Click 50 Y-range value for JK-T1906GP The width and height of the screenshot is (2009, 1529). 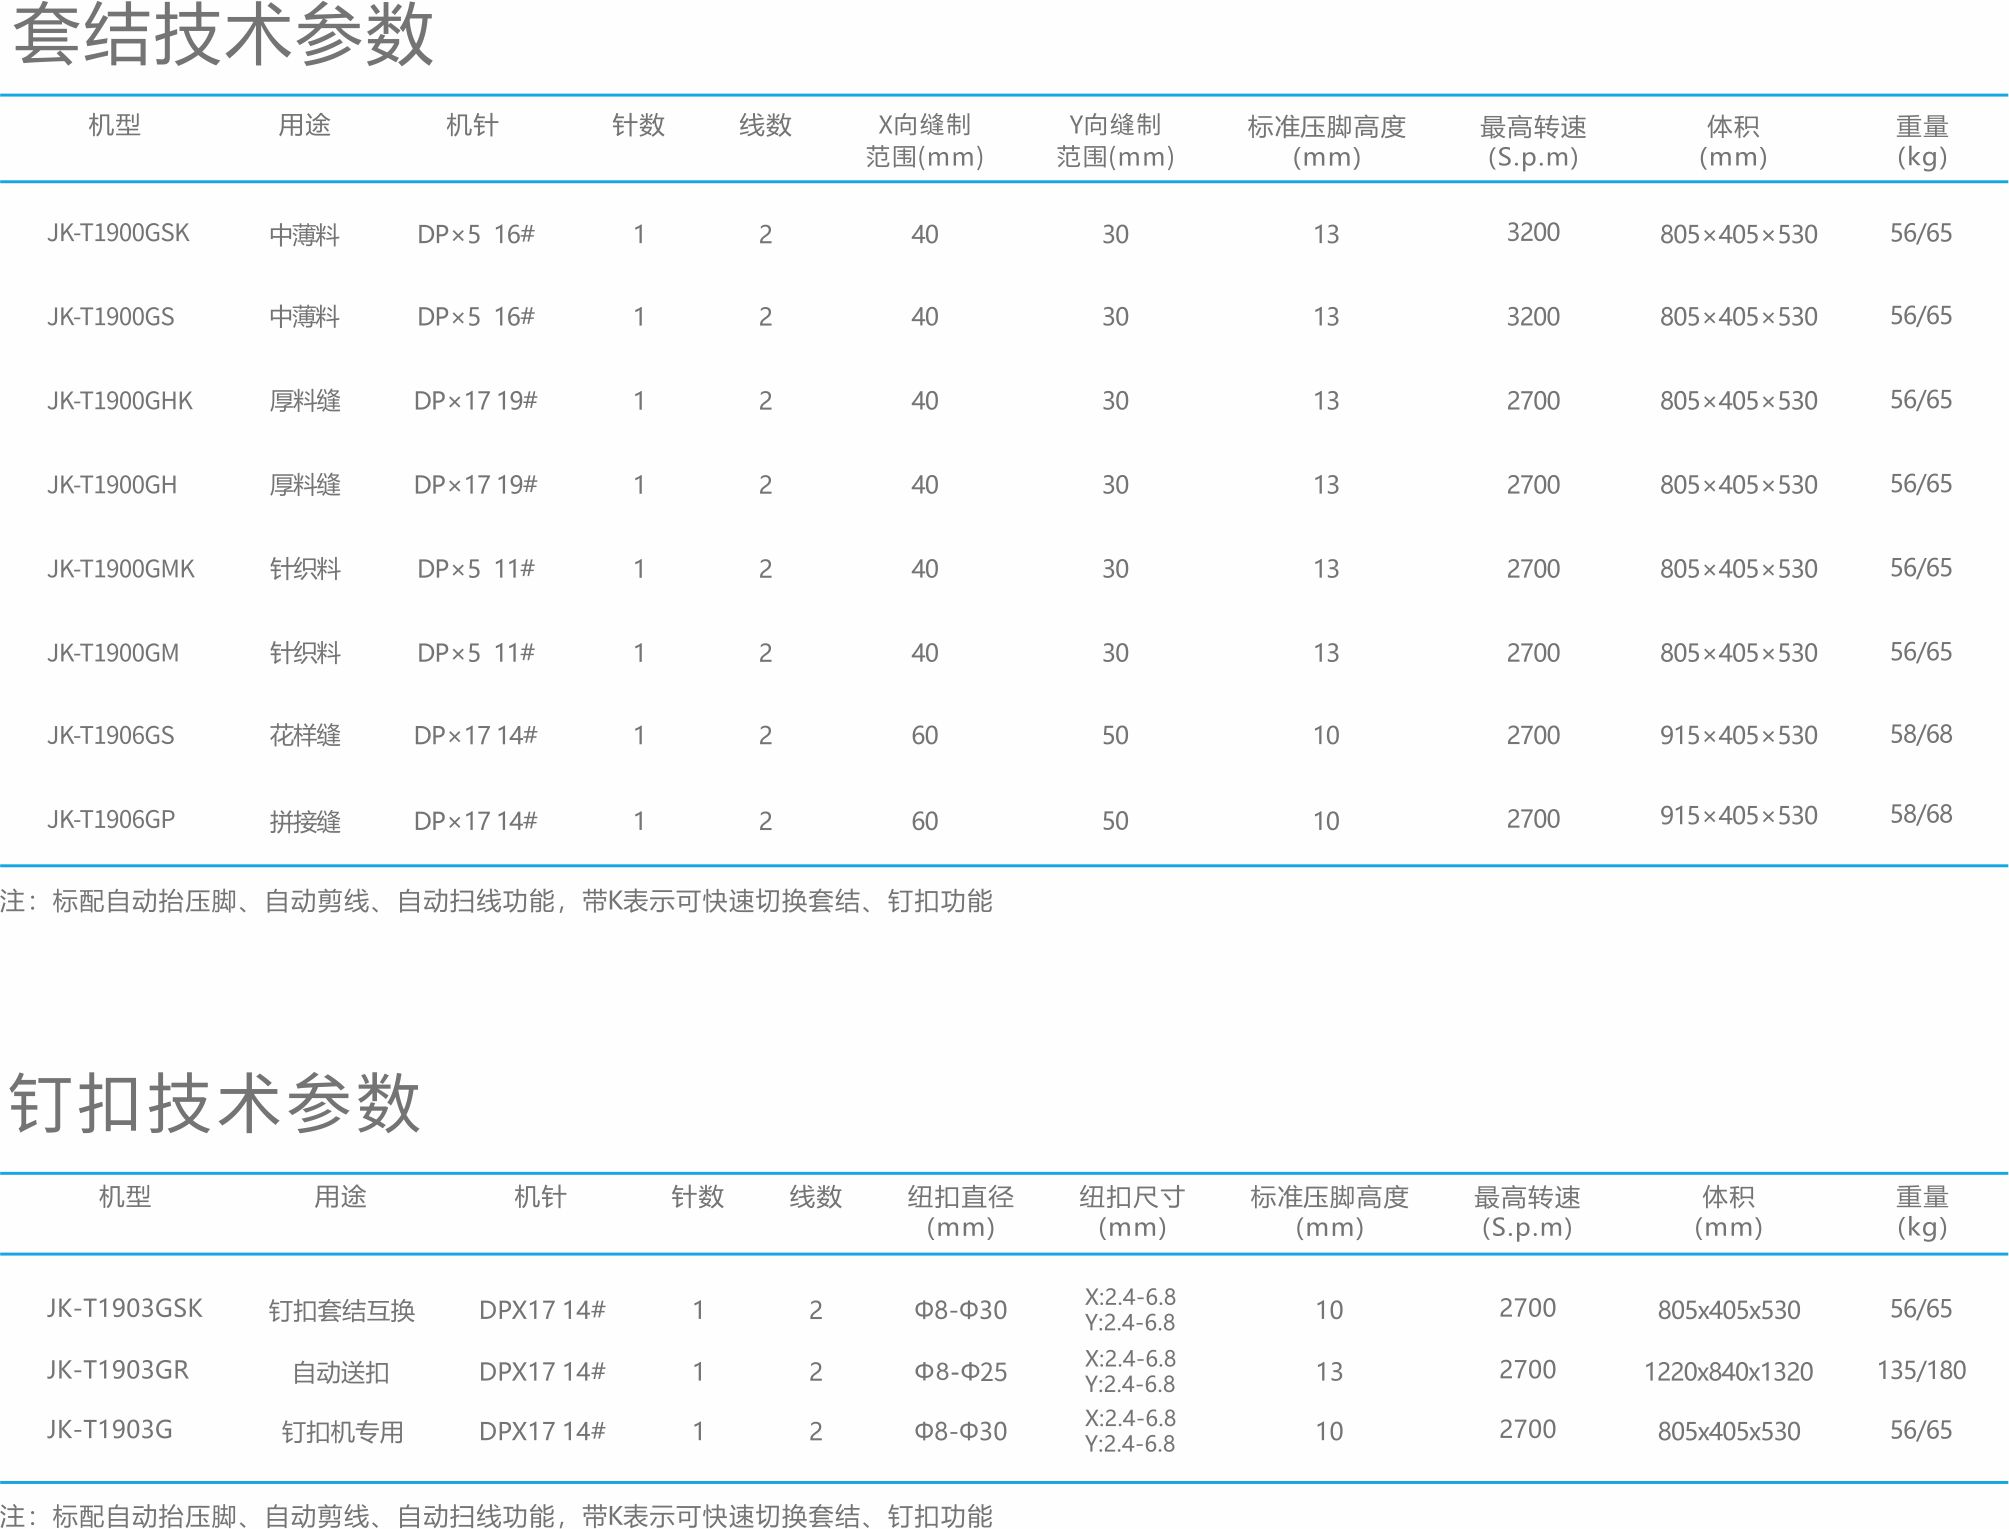tap(1115, 821)
